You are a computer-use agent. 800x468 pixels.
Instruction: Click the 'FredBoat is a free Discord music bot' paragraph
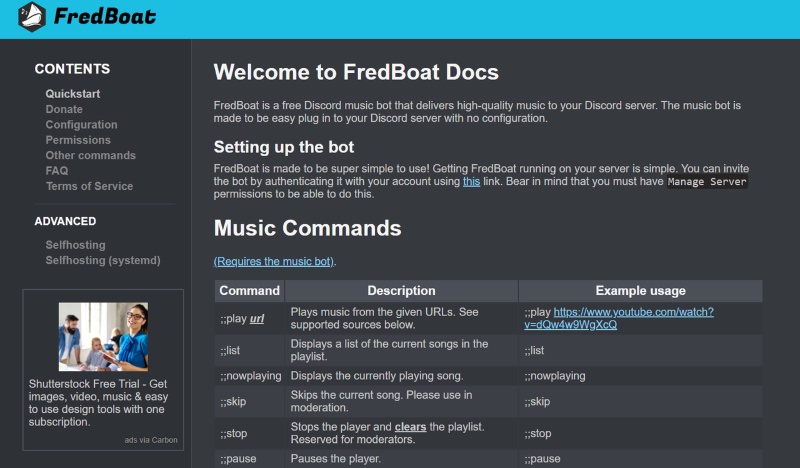coord(477,112)
